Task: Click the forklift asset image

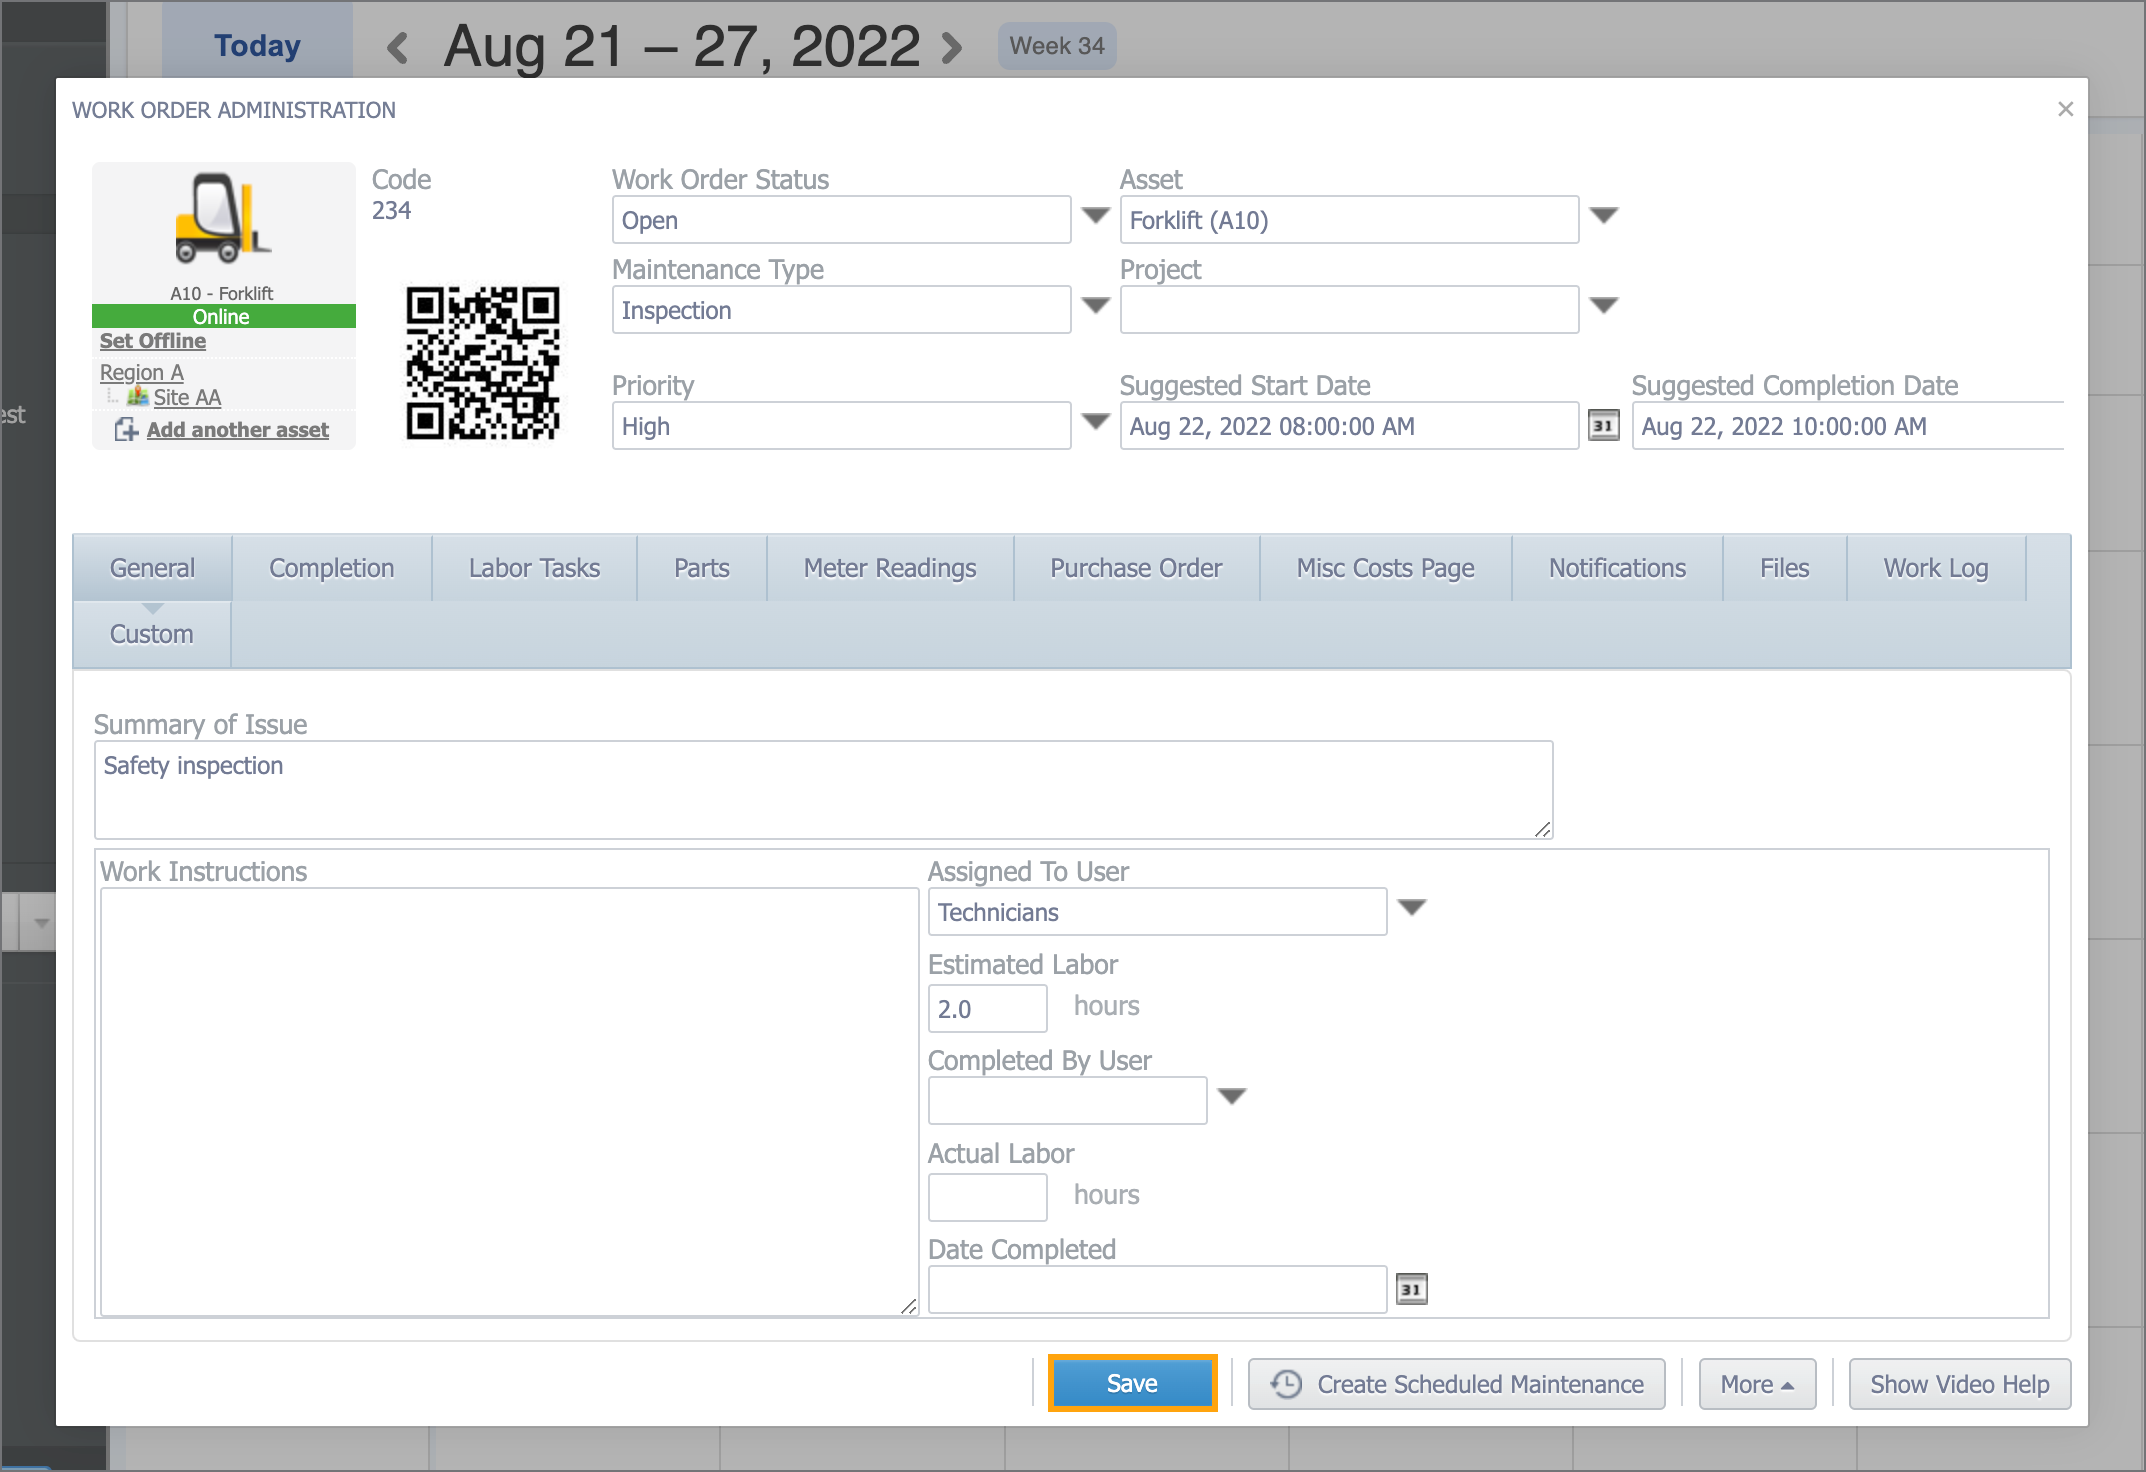Action: [x=222, y=218]
